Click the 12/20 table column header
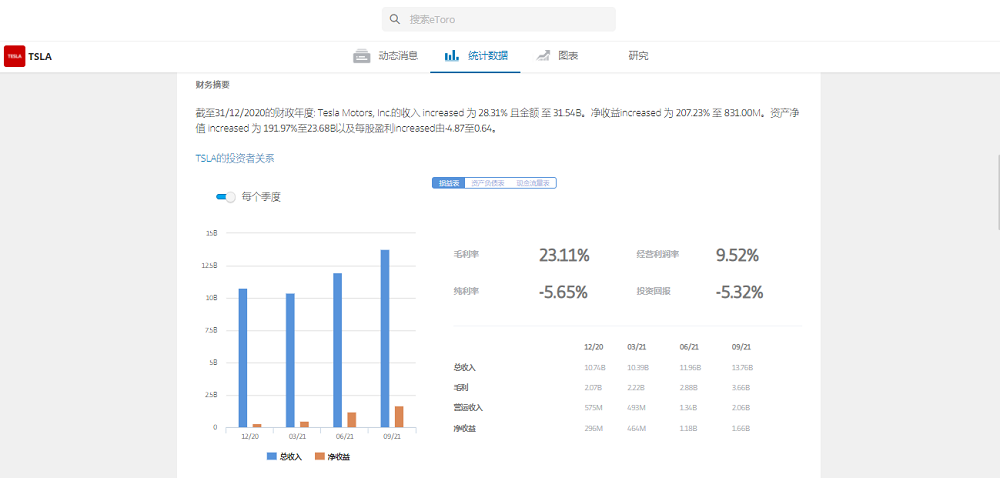 [x=594, y=347]
